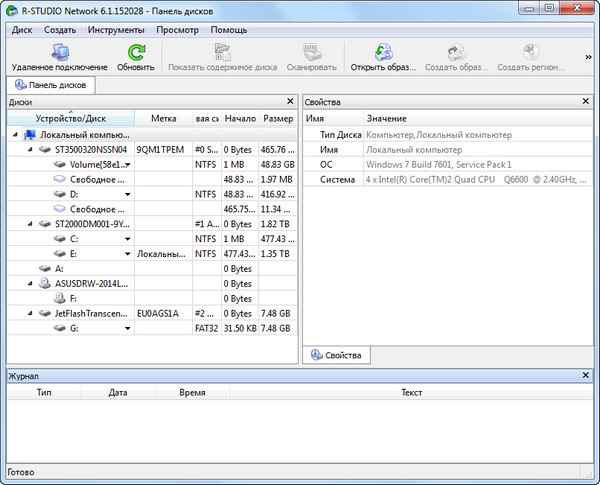
Task: Collapse the Локальный компьютер root node
Action: [x=15, y=134]
